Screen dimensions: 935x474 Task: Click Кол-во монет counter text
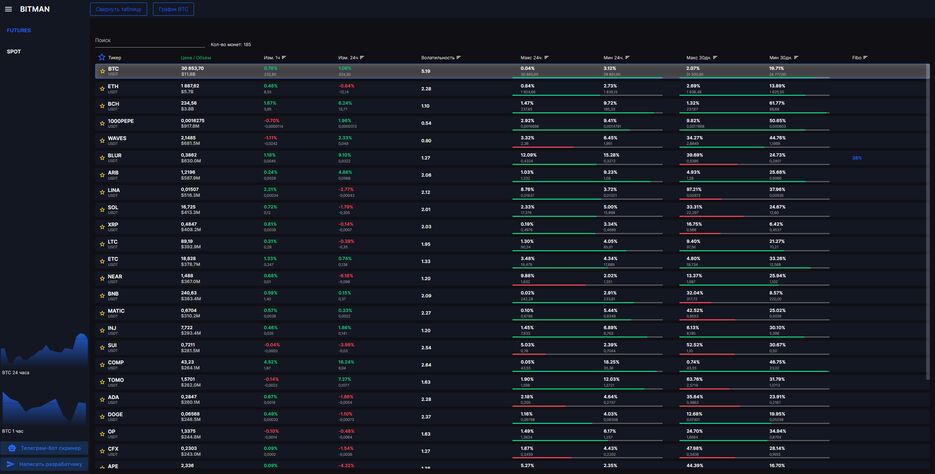click(231, 45)
